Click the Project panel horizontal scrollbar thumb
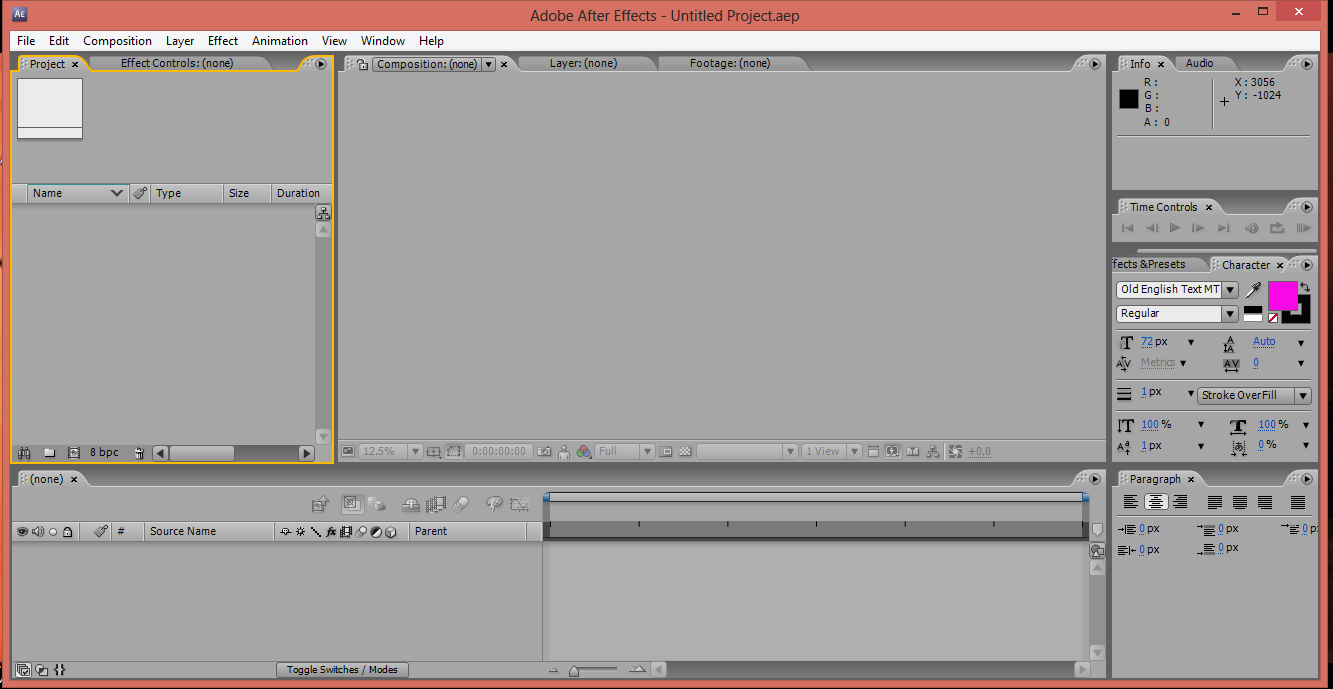 (x=201, y=453)
